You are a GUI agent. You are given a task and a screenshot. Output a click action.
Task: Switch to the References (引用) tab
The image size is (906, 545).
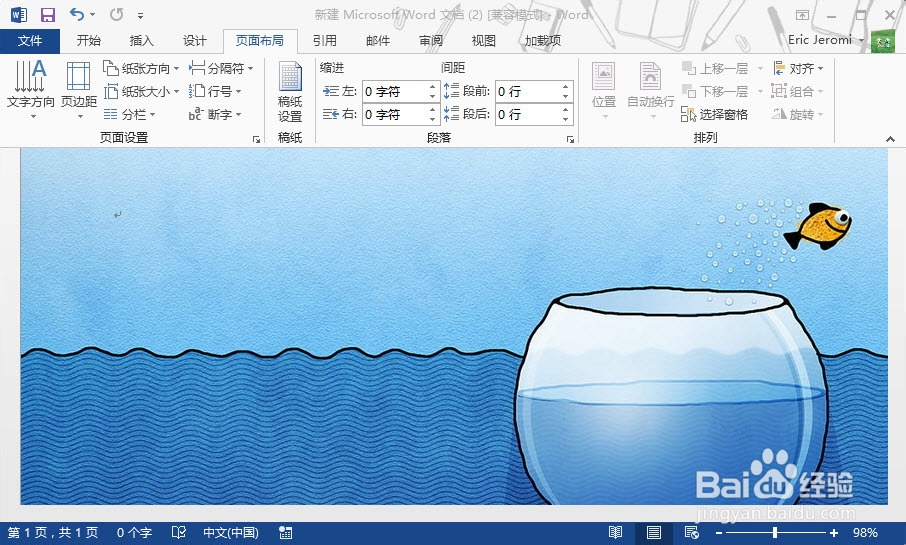point(325,40)
